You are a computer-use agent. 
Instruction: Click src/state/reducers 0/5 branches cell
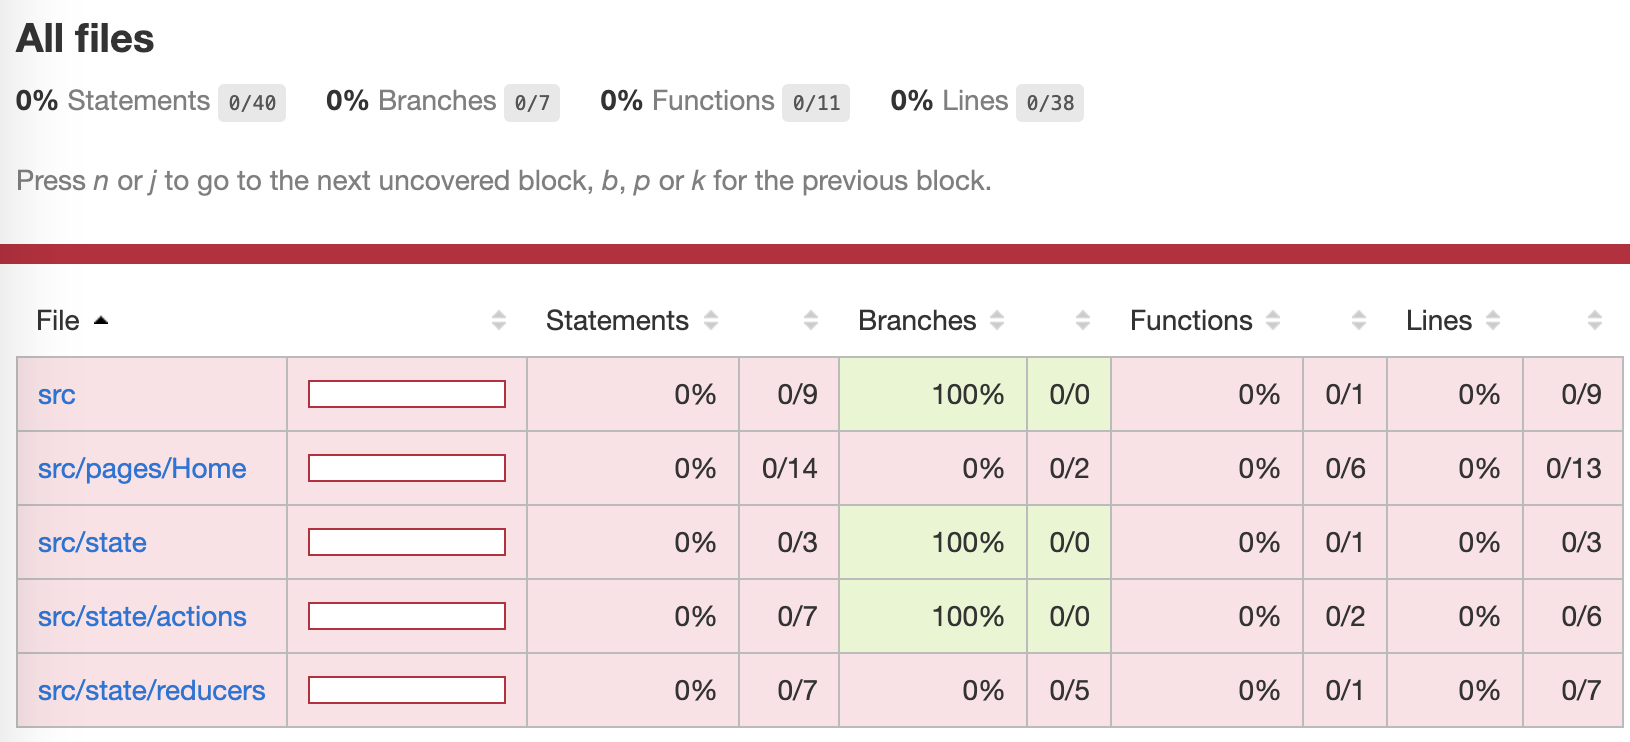pos(1069,690)
